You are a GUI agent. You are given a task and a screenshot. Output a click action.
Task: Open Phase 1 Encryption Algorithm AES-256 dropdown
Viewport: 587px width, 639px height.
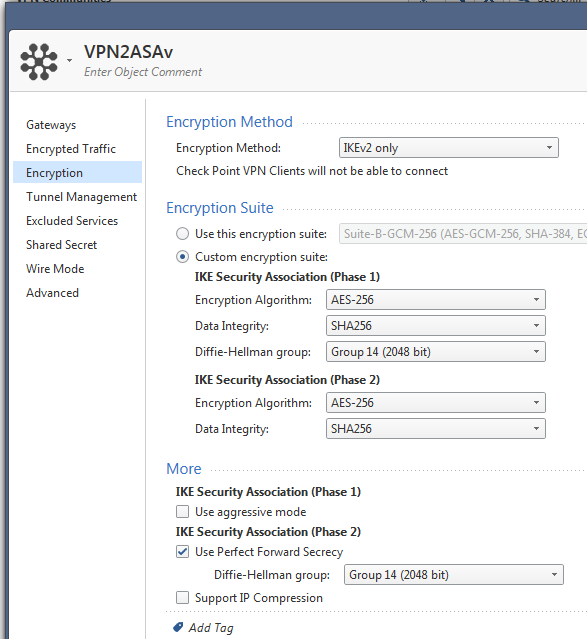(436, 300)
